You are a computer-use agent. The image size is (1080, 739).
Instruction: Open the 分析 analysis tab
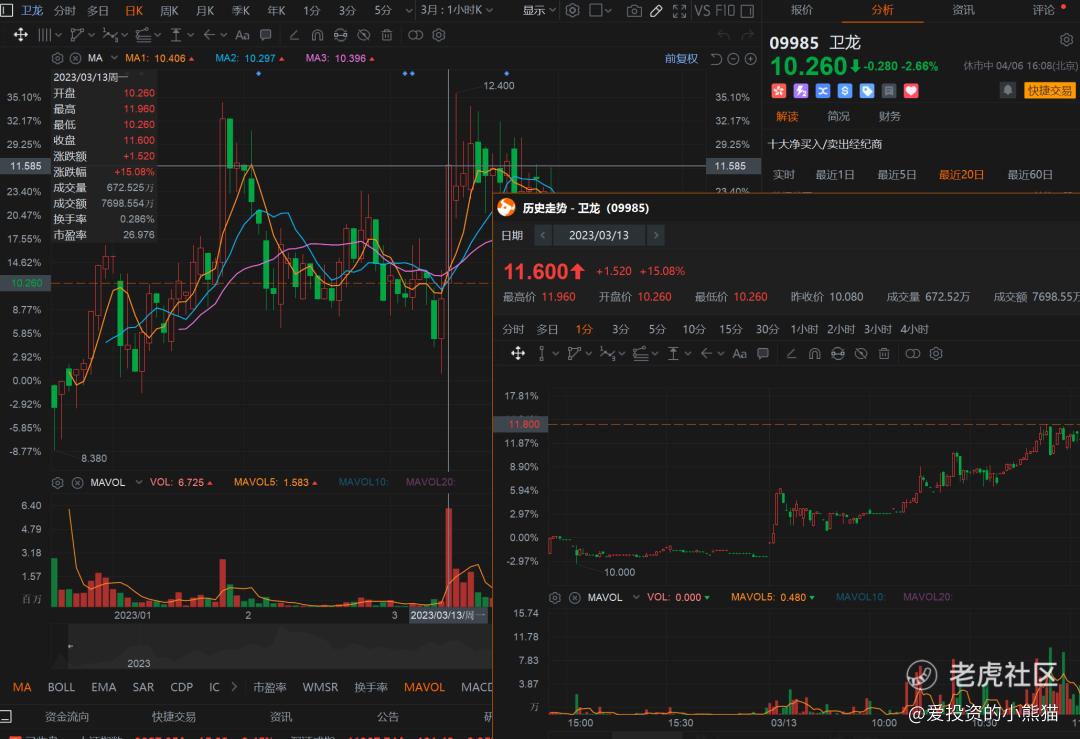(x=882, y=10)
